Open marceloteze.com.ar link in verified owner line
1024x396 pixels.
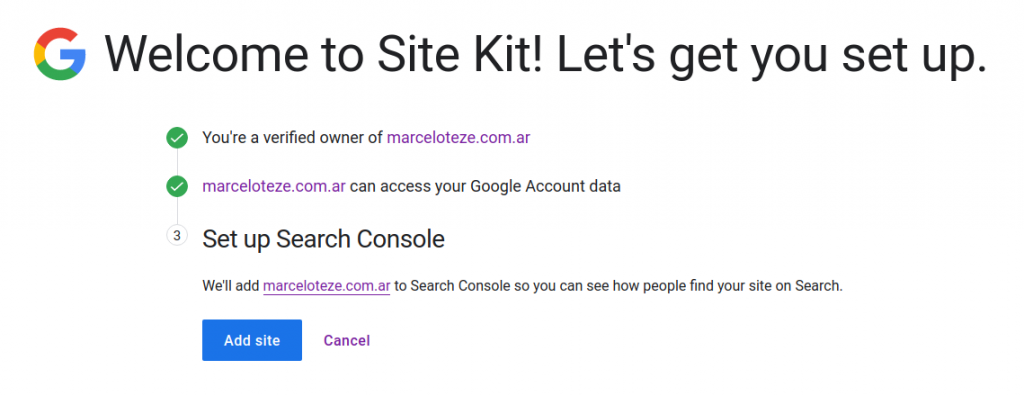click(x=458, y=138)
